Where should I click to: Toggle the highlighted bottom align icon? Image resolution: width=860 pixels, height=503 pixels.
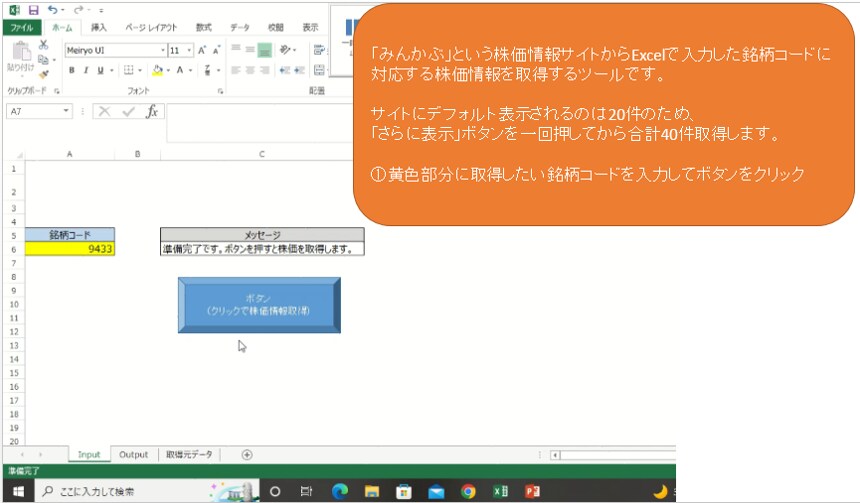264,50
